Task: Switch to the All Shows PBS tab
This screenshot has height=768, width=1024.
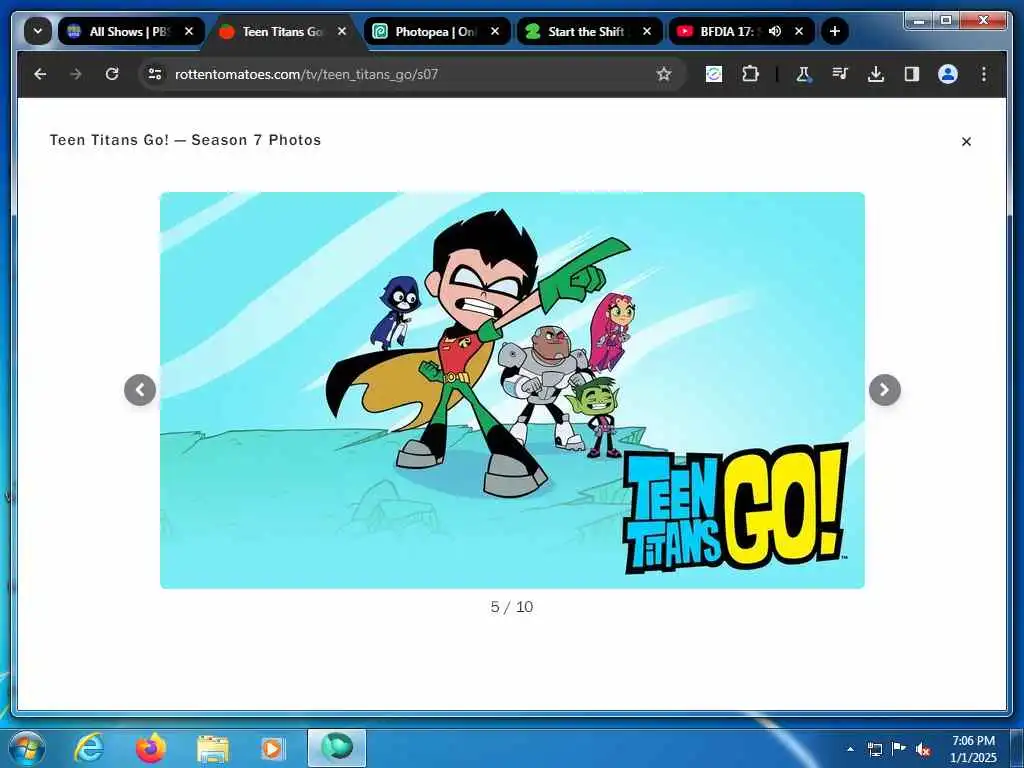Action: [x=131, y=31]
